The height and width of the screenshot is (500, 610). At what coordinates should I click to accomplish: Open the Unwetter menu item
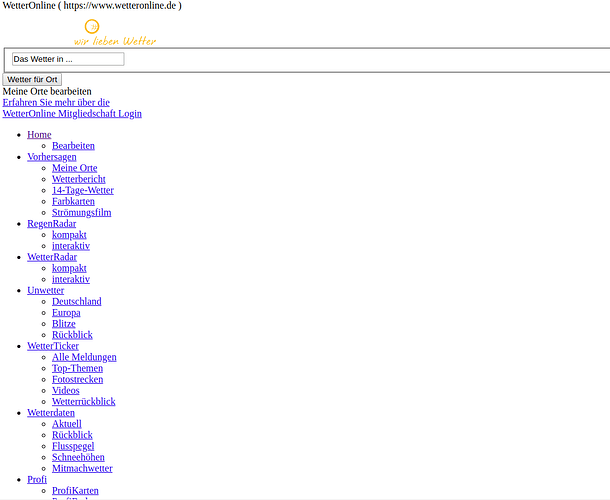click(46, 290)
